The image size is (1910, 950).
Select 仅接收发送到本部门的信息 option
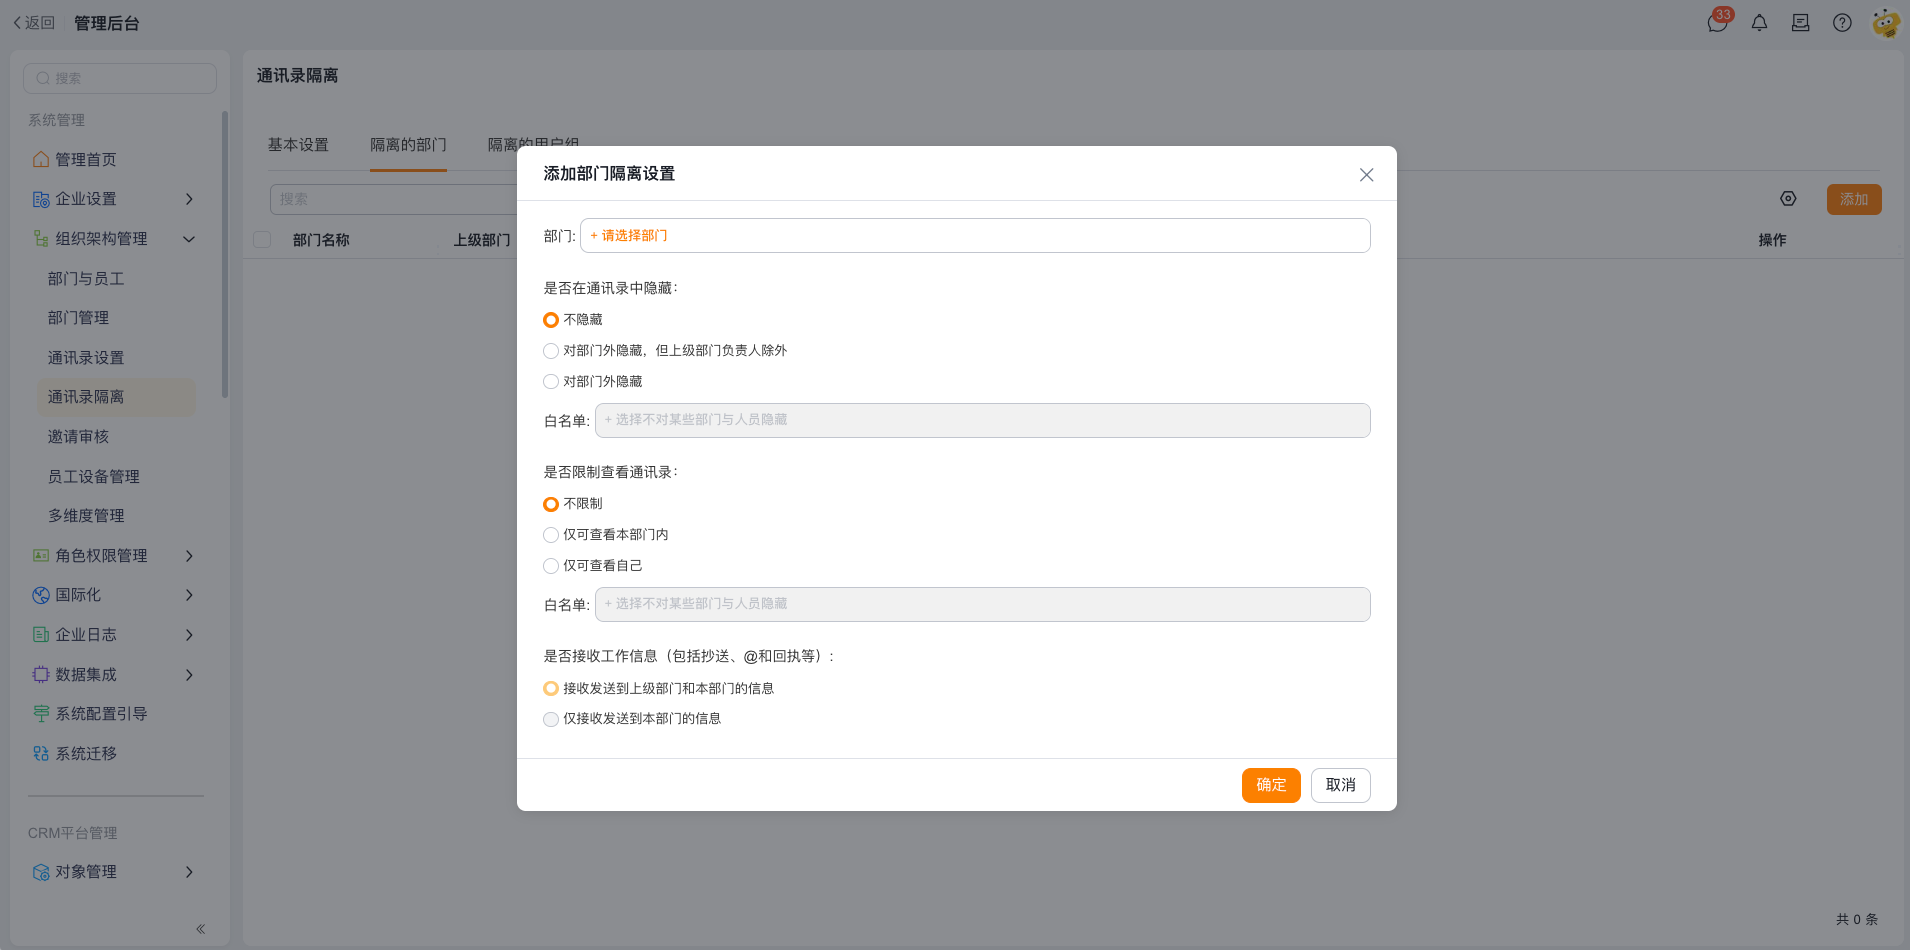tap(551, 719)
